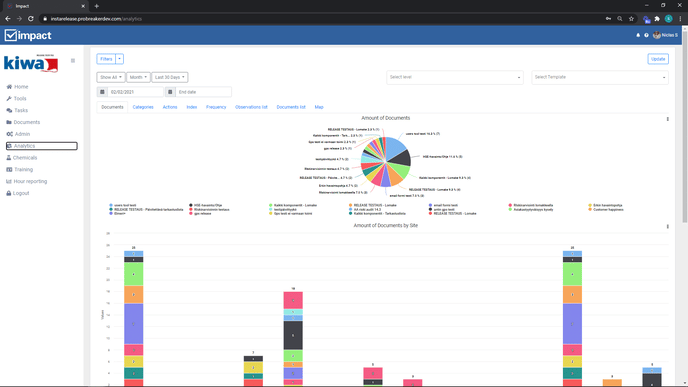The width and height of the screenshot is (688, 387).
Task: Collapse the sidebar with the hamburger icon
Action: [x=73, y=61]
